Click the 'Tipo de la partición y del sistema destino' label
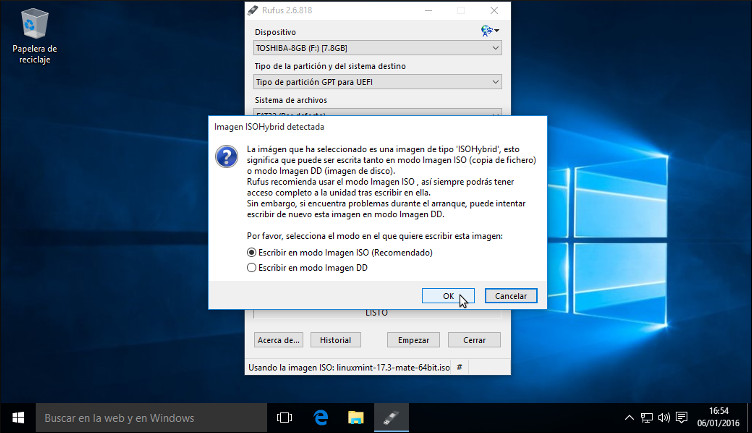 click(330, 66)
